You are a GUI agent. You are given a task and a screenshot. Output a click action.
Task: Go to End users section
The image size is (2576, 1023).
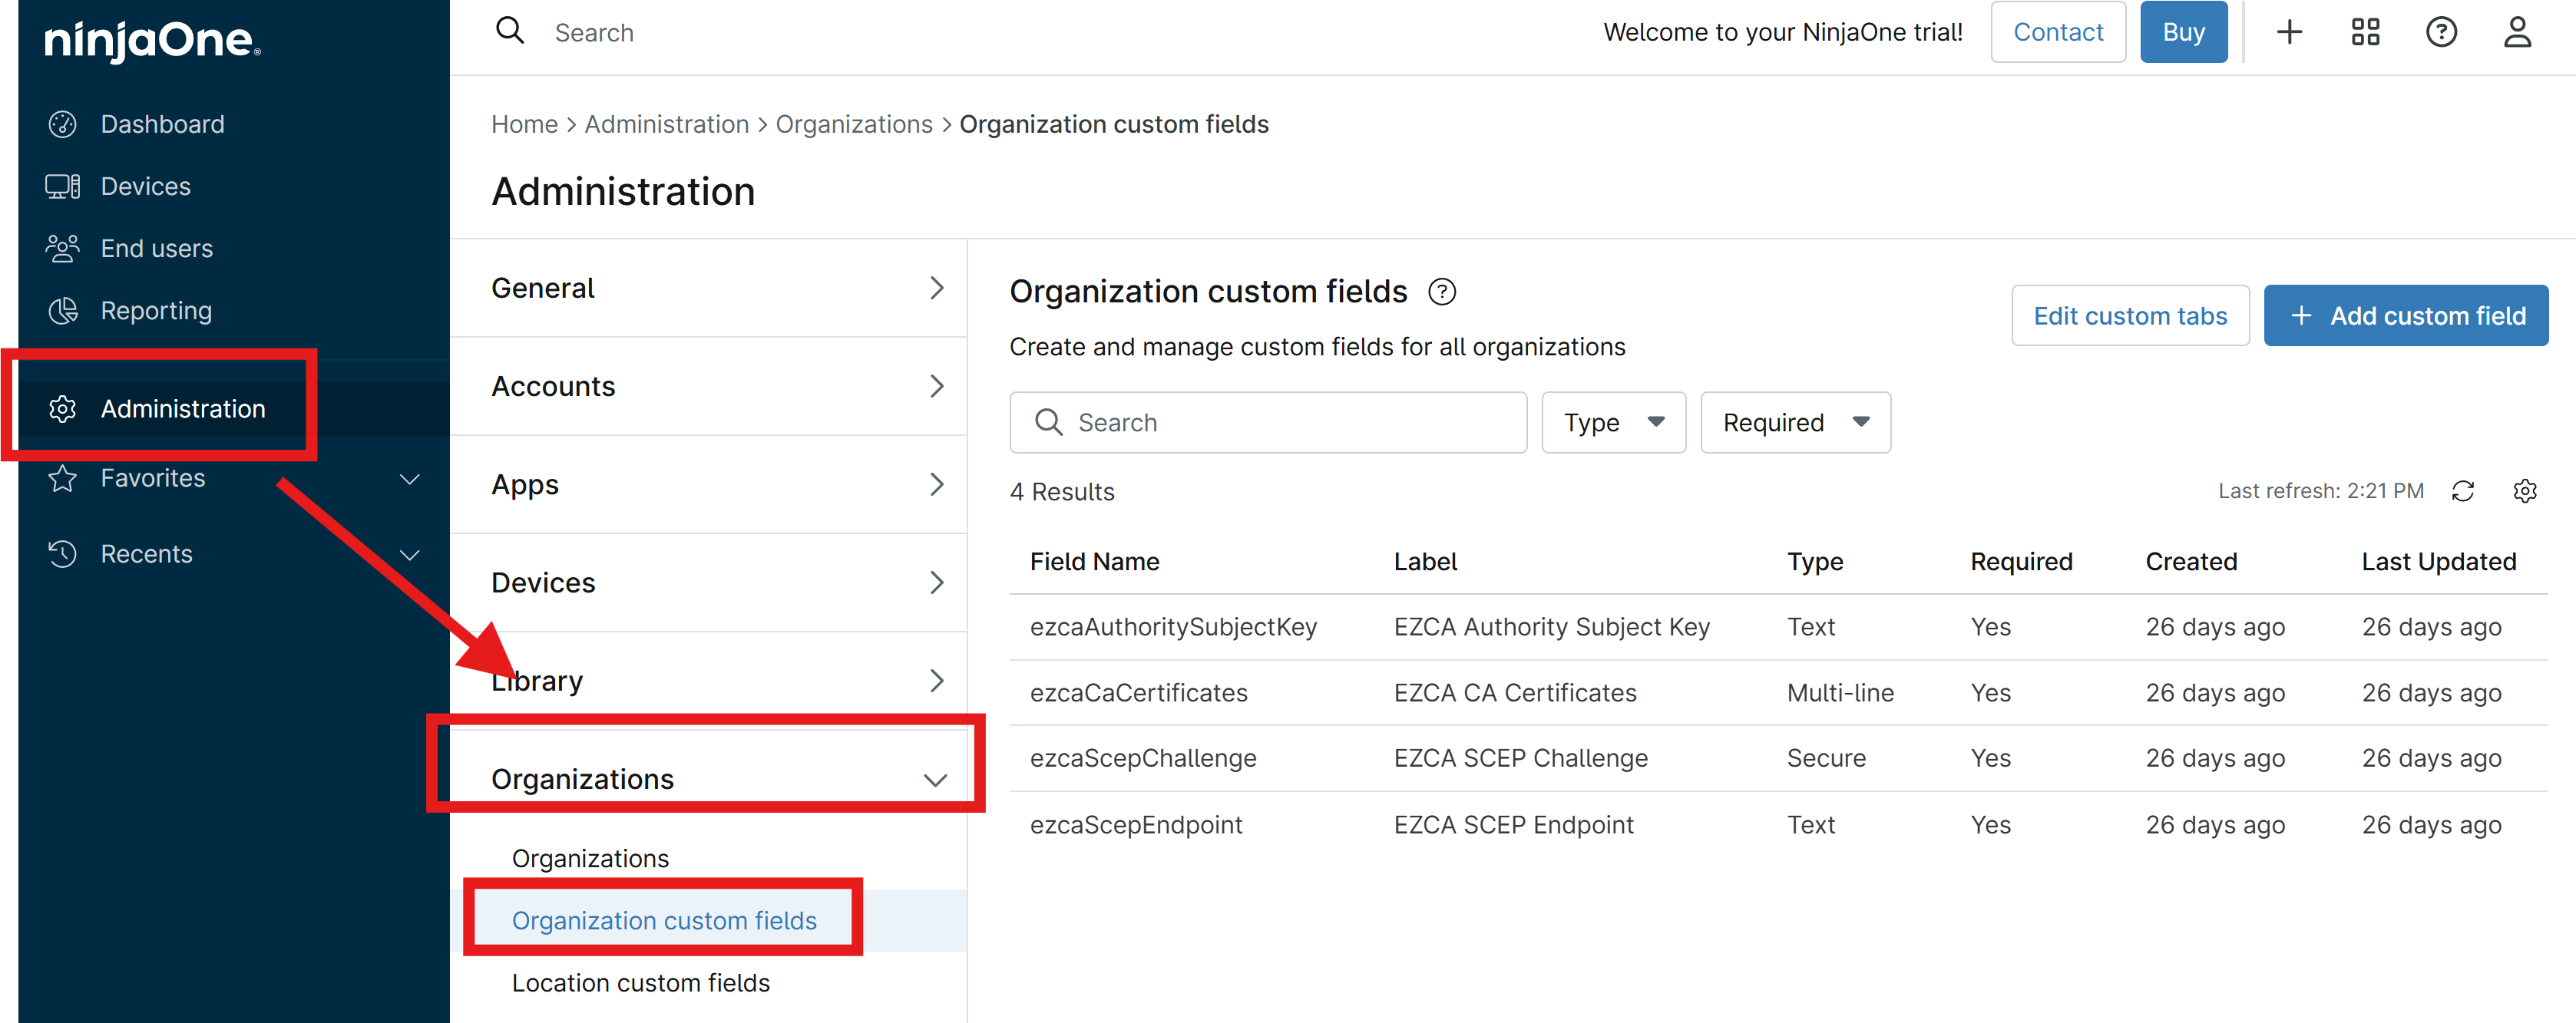click(156, 248)
